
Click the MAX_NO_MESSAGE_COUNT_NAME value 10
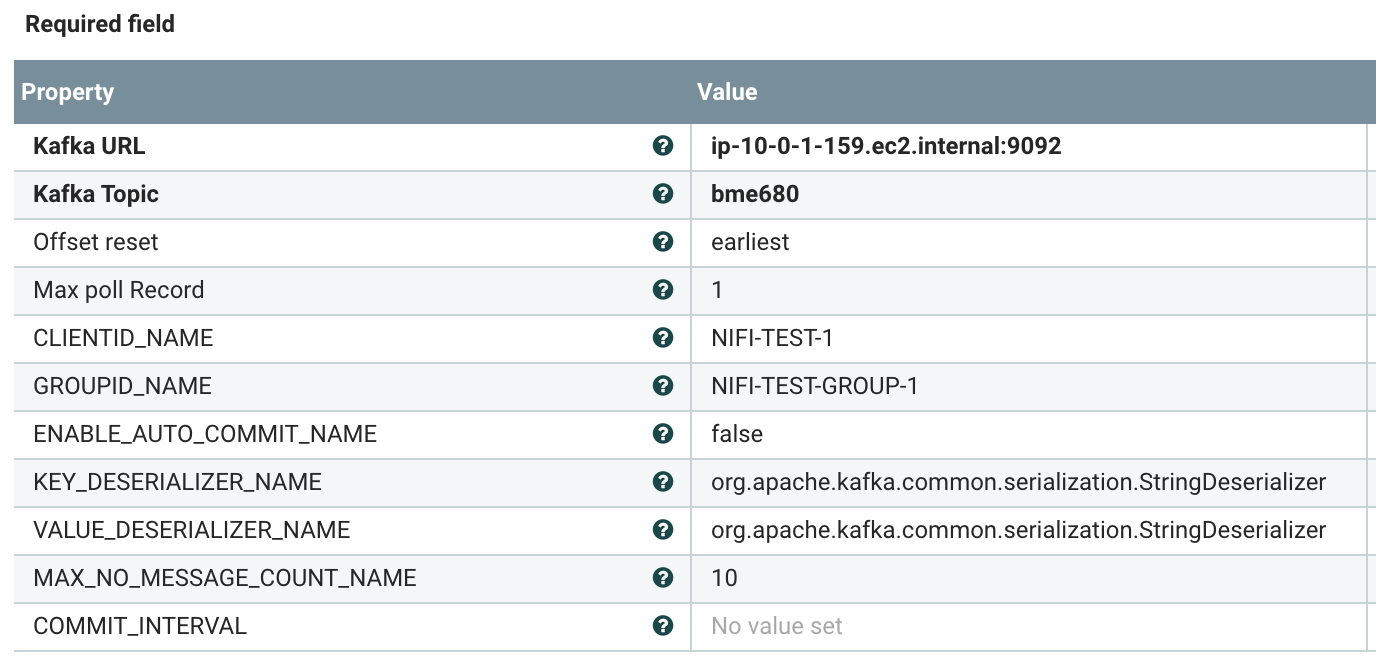[724, 578]
